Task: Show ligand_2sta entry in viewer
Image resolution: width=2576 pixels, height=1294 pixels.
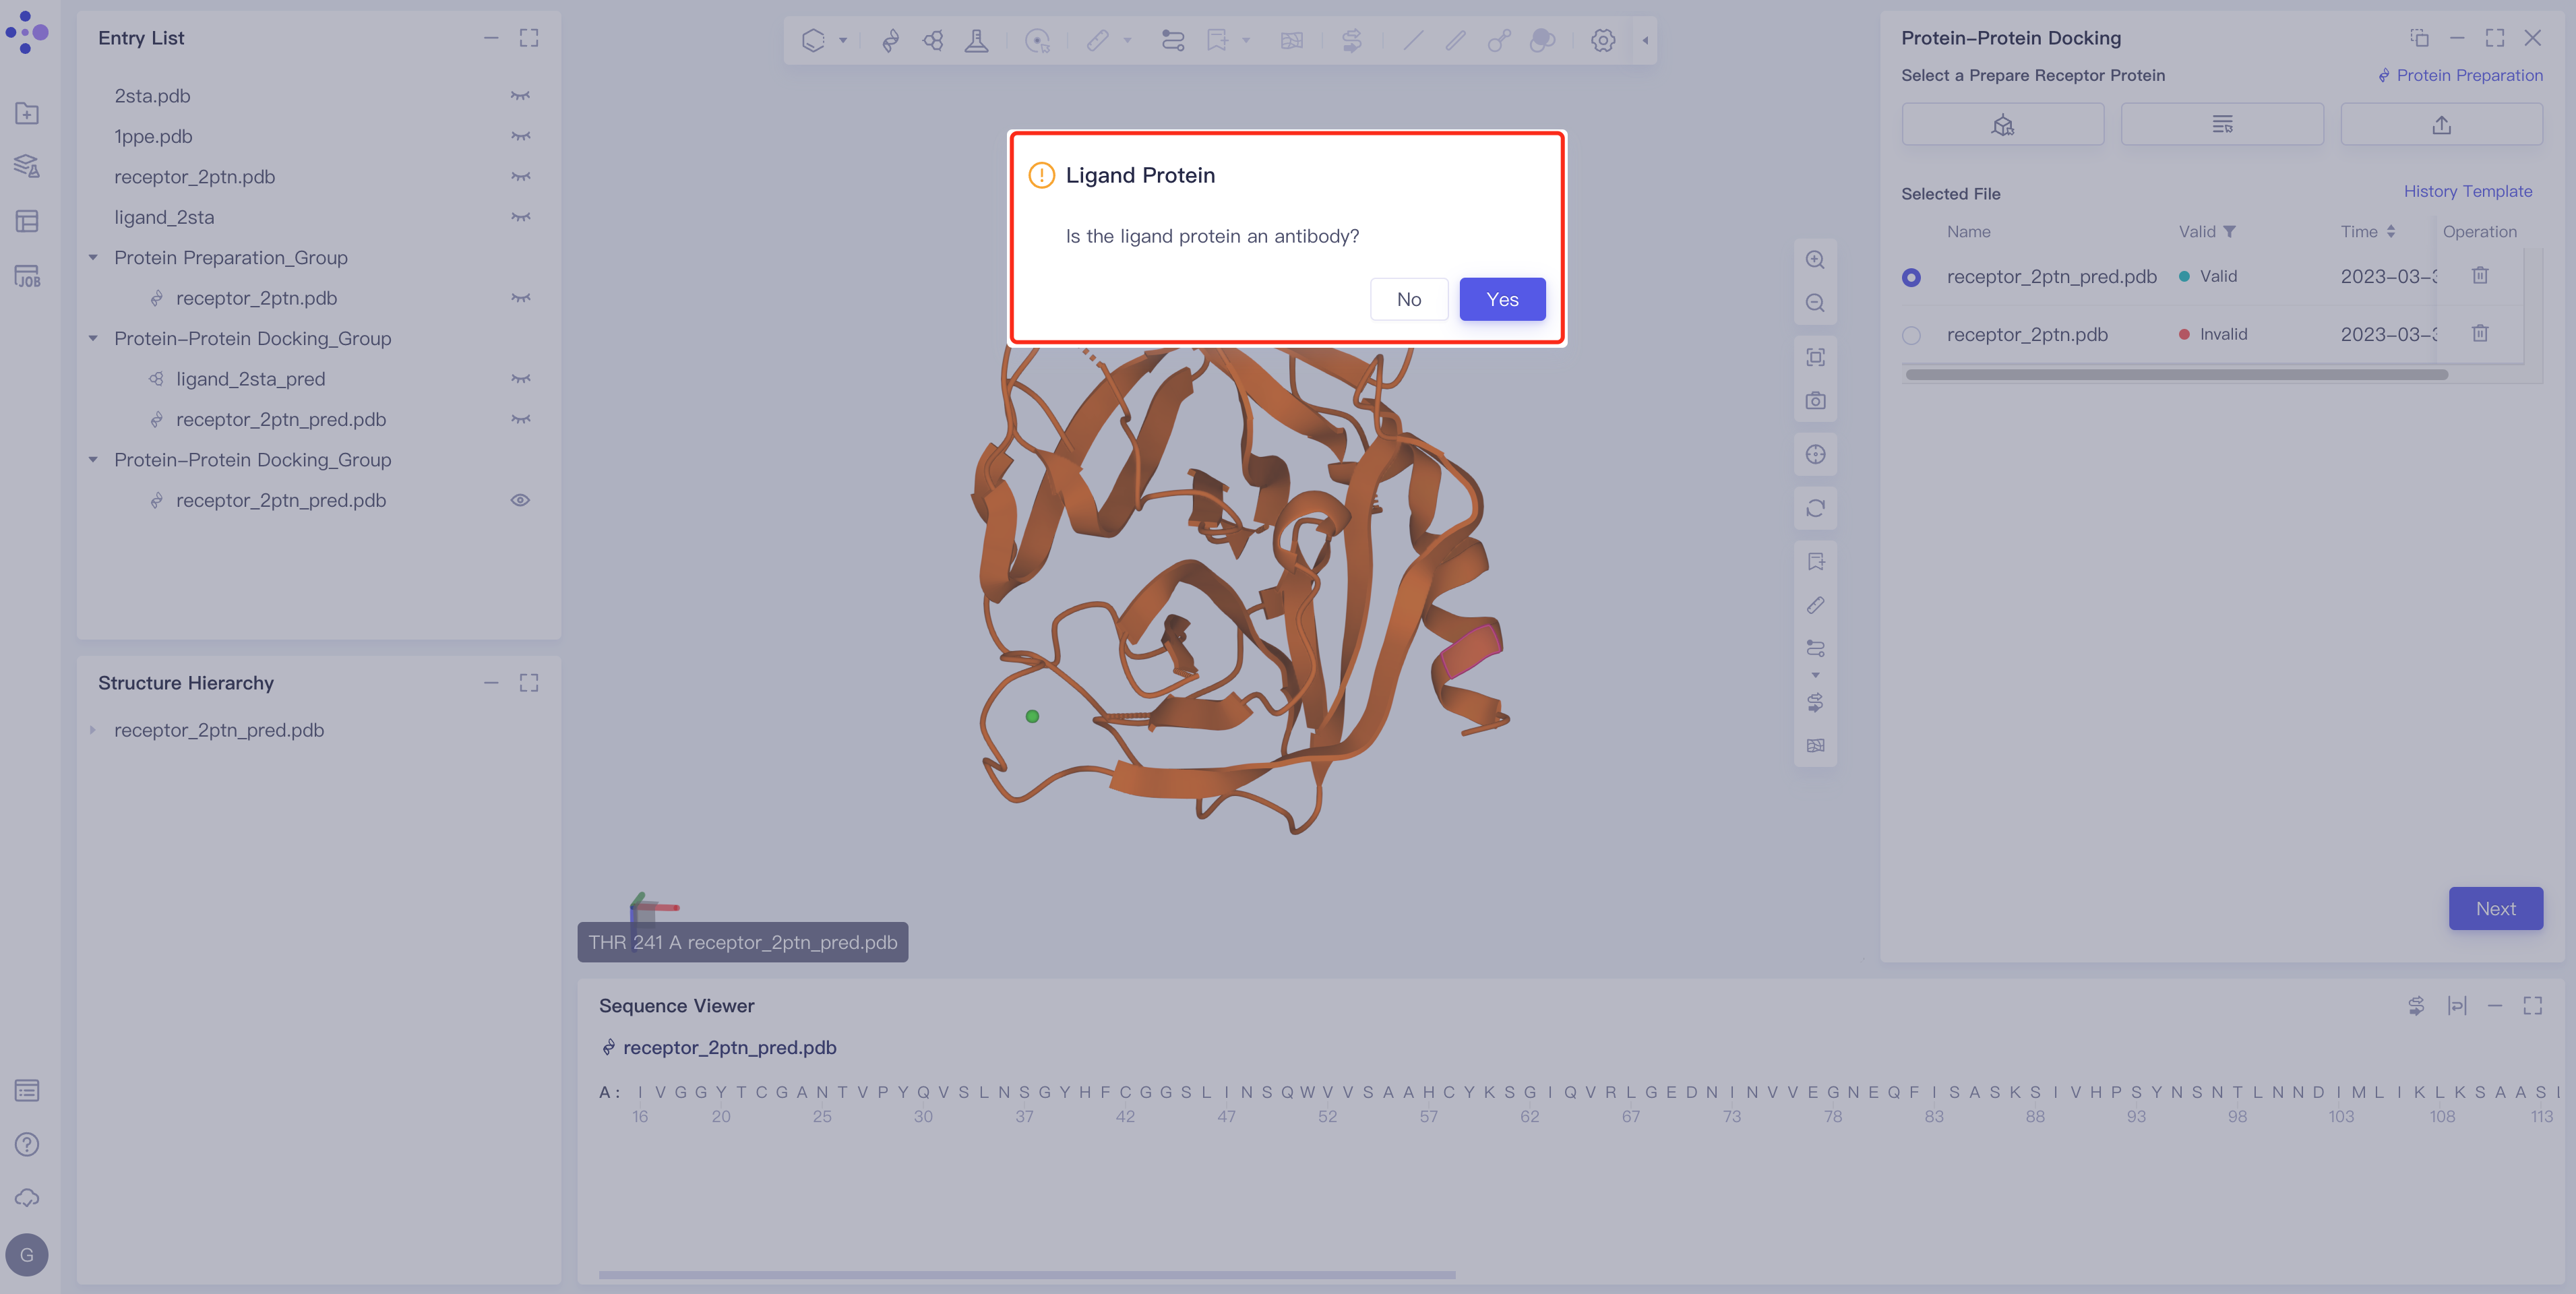Action: pos(520,217)
